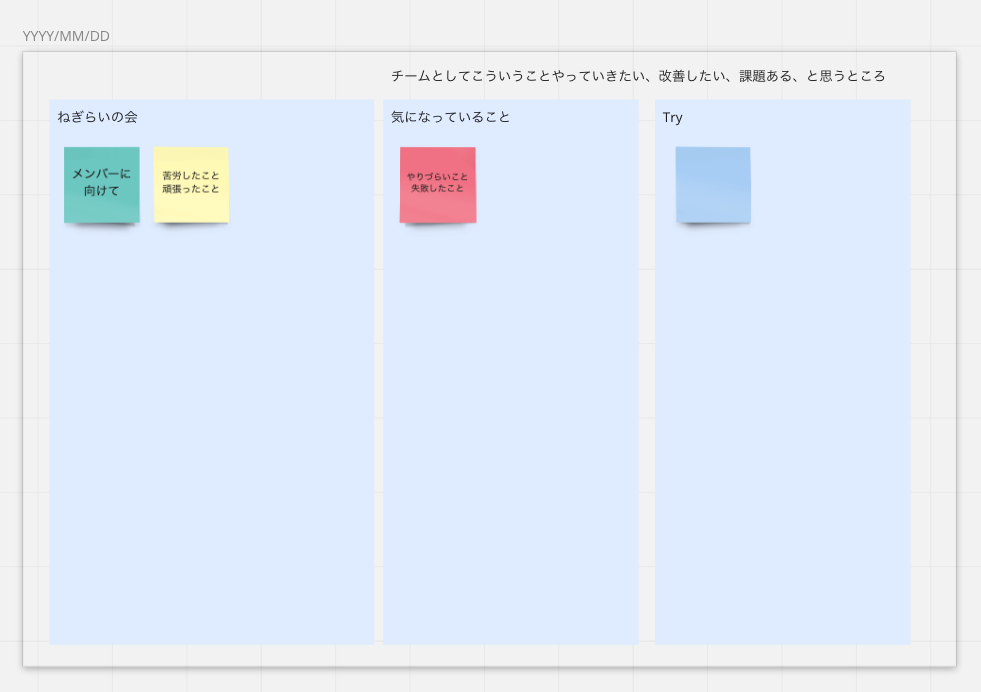Viewport: 981px width, 692px height.
Task: Select the green sticky note メンバーに向けて
Action: [101, 185]
